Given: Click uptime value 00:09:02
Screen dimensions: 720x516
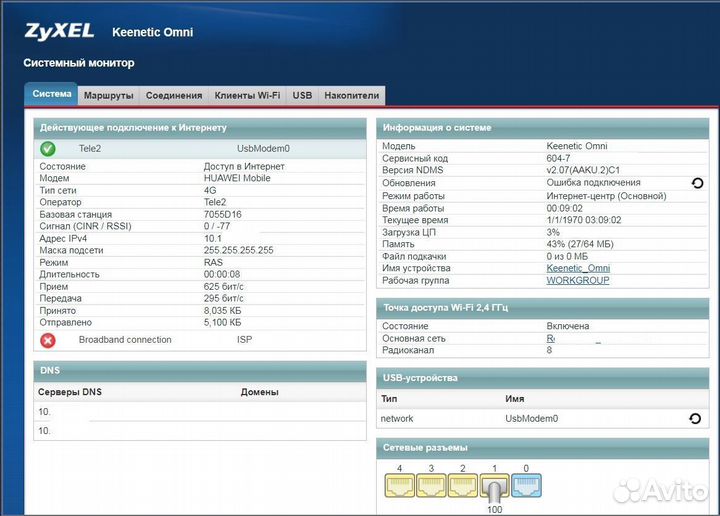Looking at the screenshot, I should point(564,208).
